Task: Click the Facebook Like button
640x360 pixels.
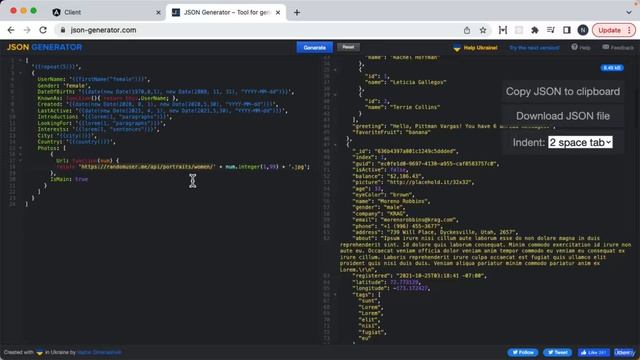Action: pyautogui.click(x=593, y=352)
